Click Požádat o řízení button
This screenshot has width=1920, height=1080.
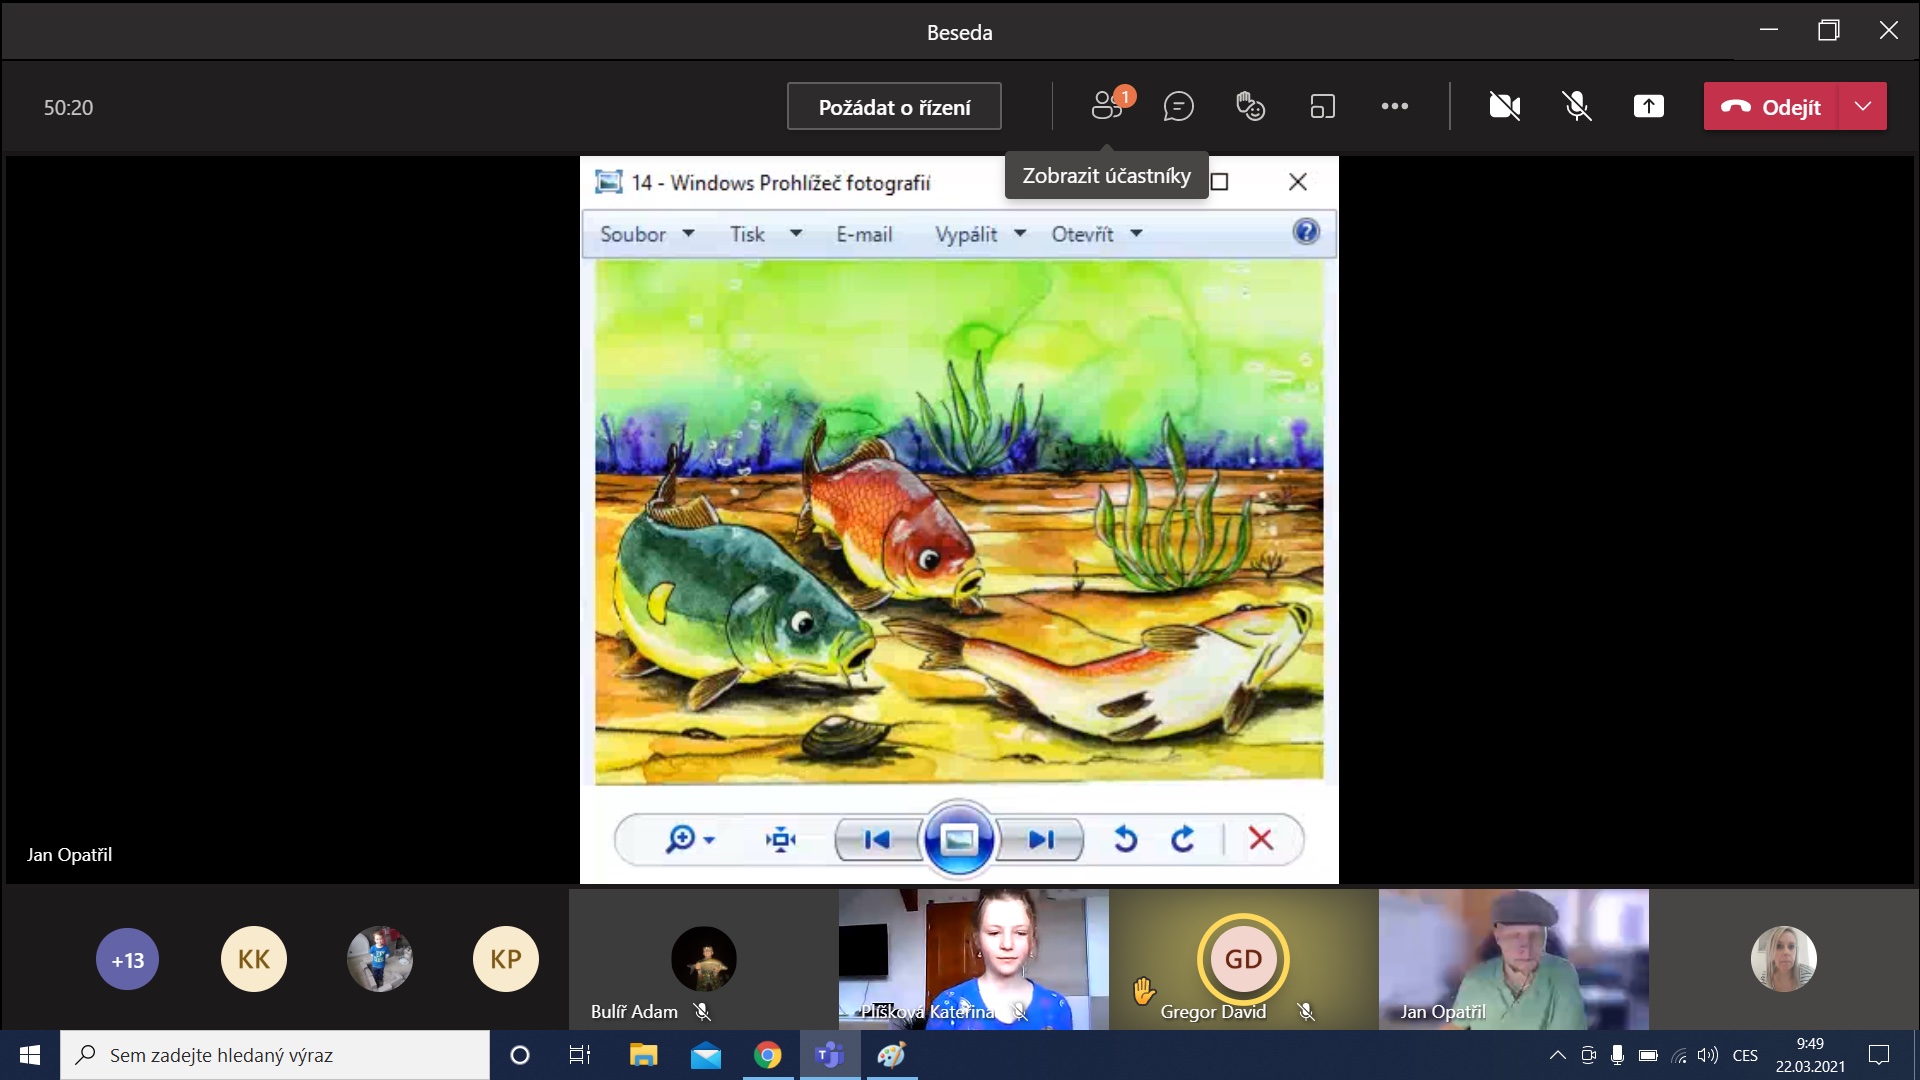(894, 107)
